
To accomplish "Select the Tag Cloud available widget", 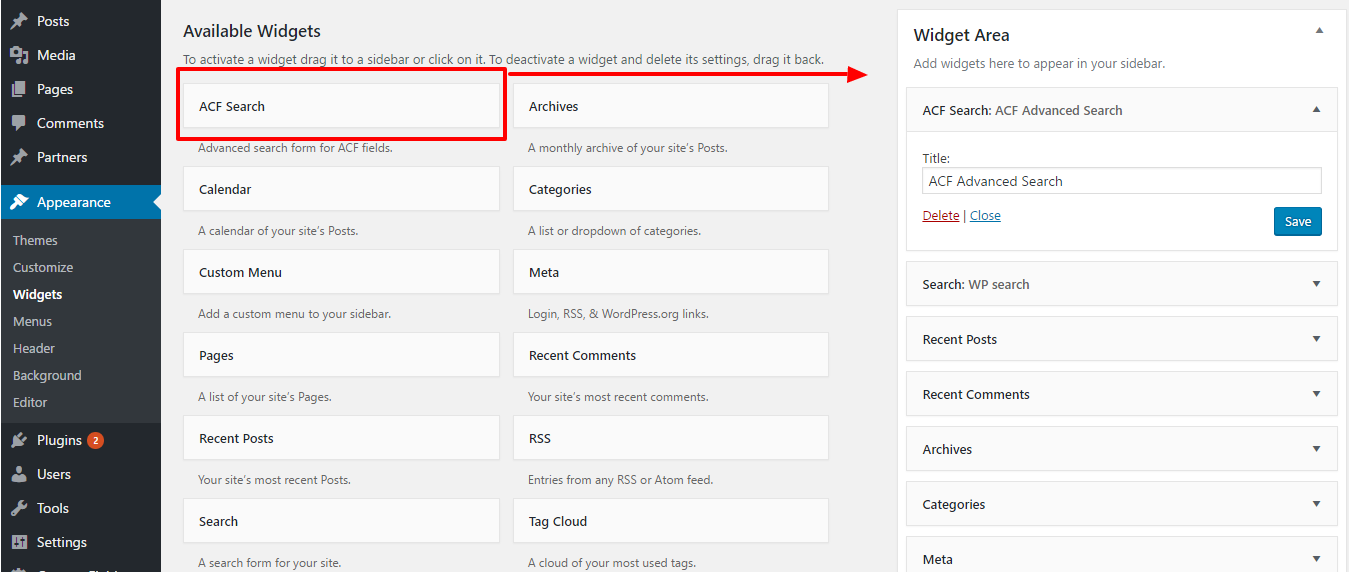I will pyautogui.click(x=671, y=521).
